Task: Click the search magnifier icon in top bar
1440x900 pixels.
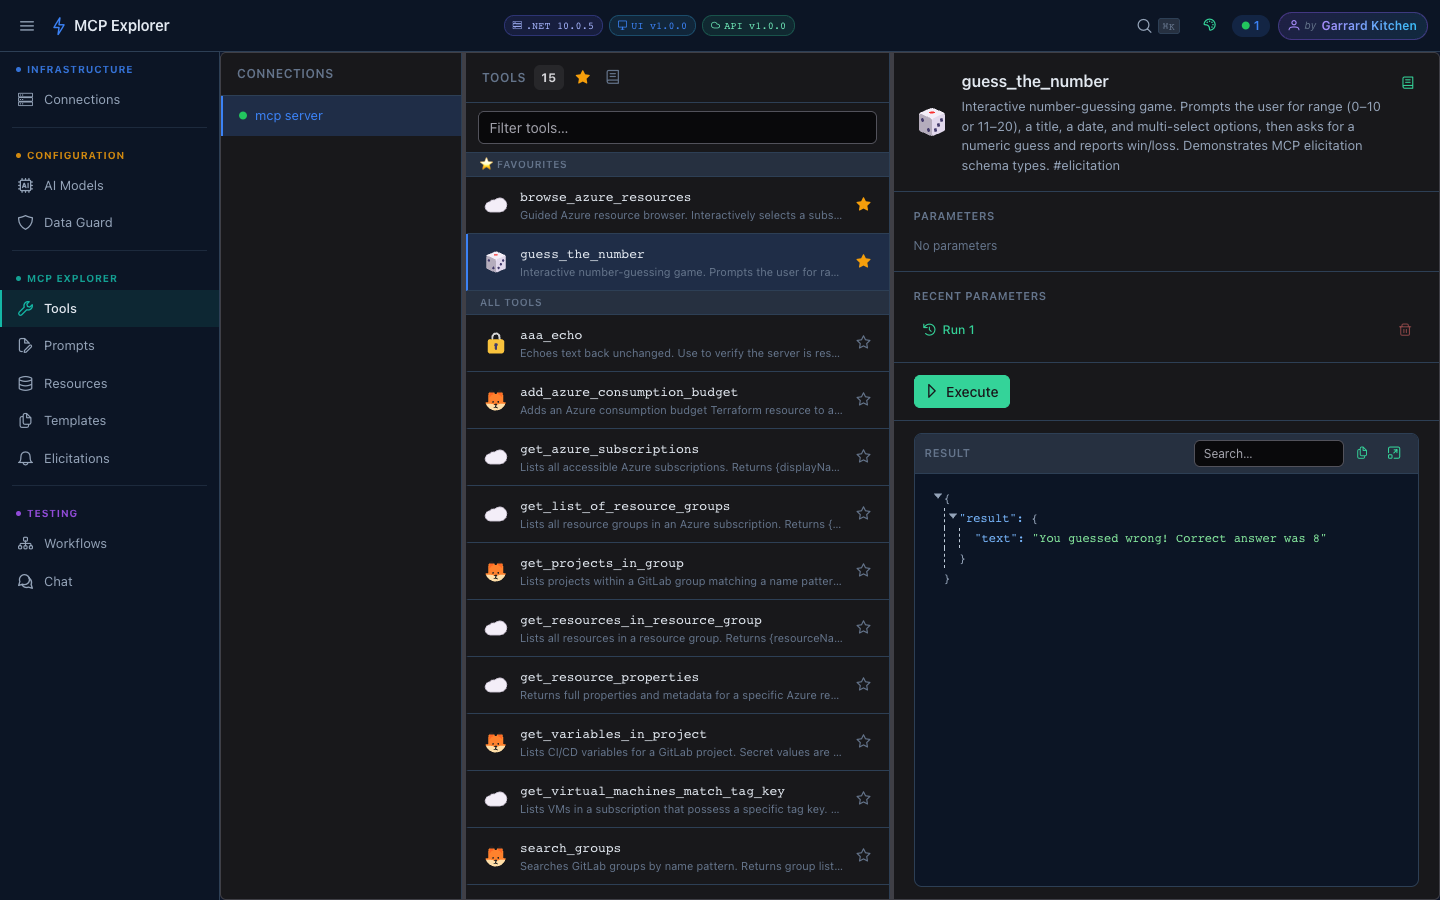Action: pyautogui.click(x=1144, y=26)
